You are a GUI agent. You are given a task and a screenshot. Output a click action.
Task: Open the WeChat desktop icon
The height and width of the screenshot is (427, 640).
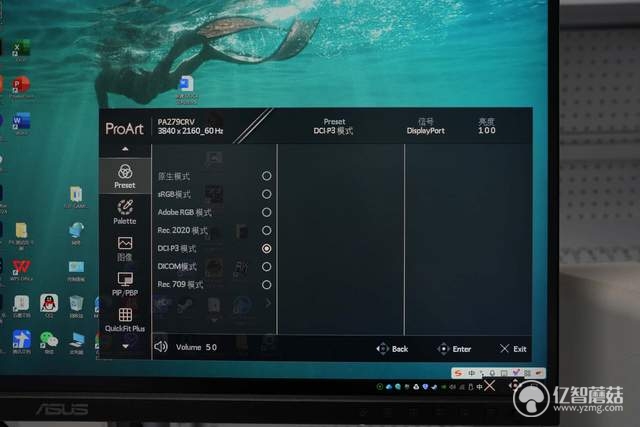point(49,341)
